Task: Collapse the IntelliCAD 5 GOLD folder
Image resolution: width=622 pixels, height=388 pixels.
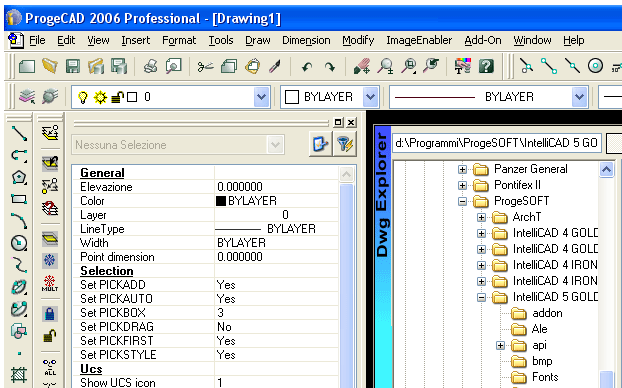Action: (x=481, y=298)
